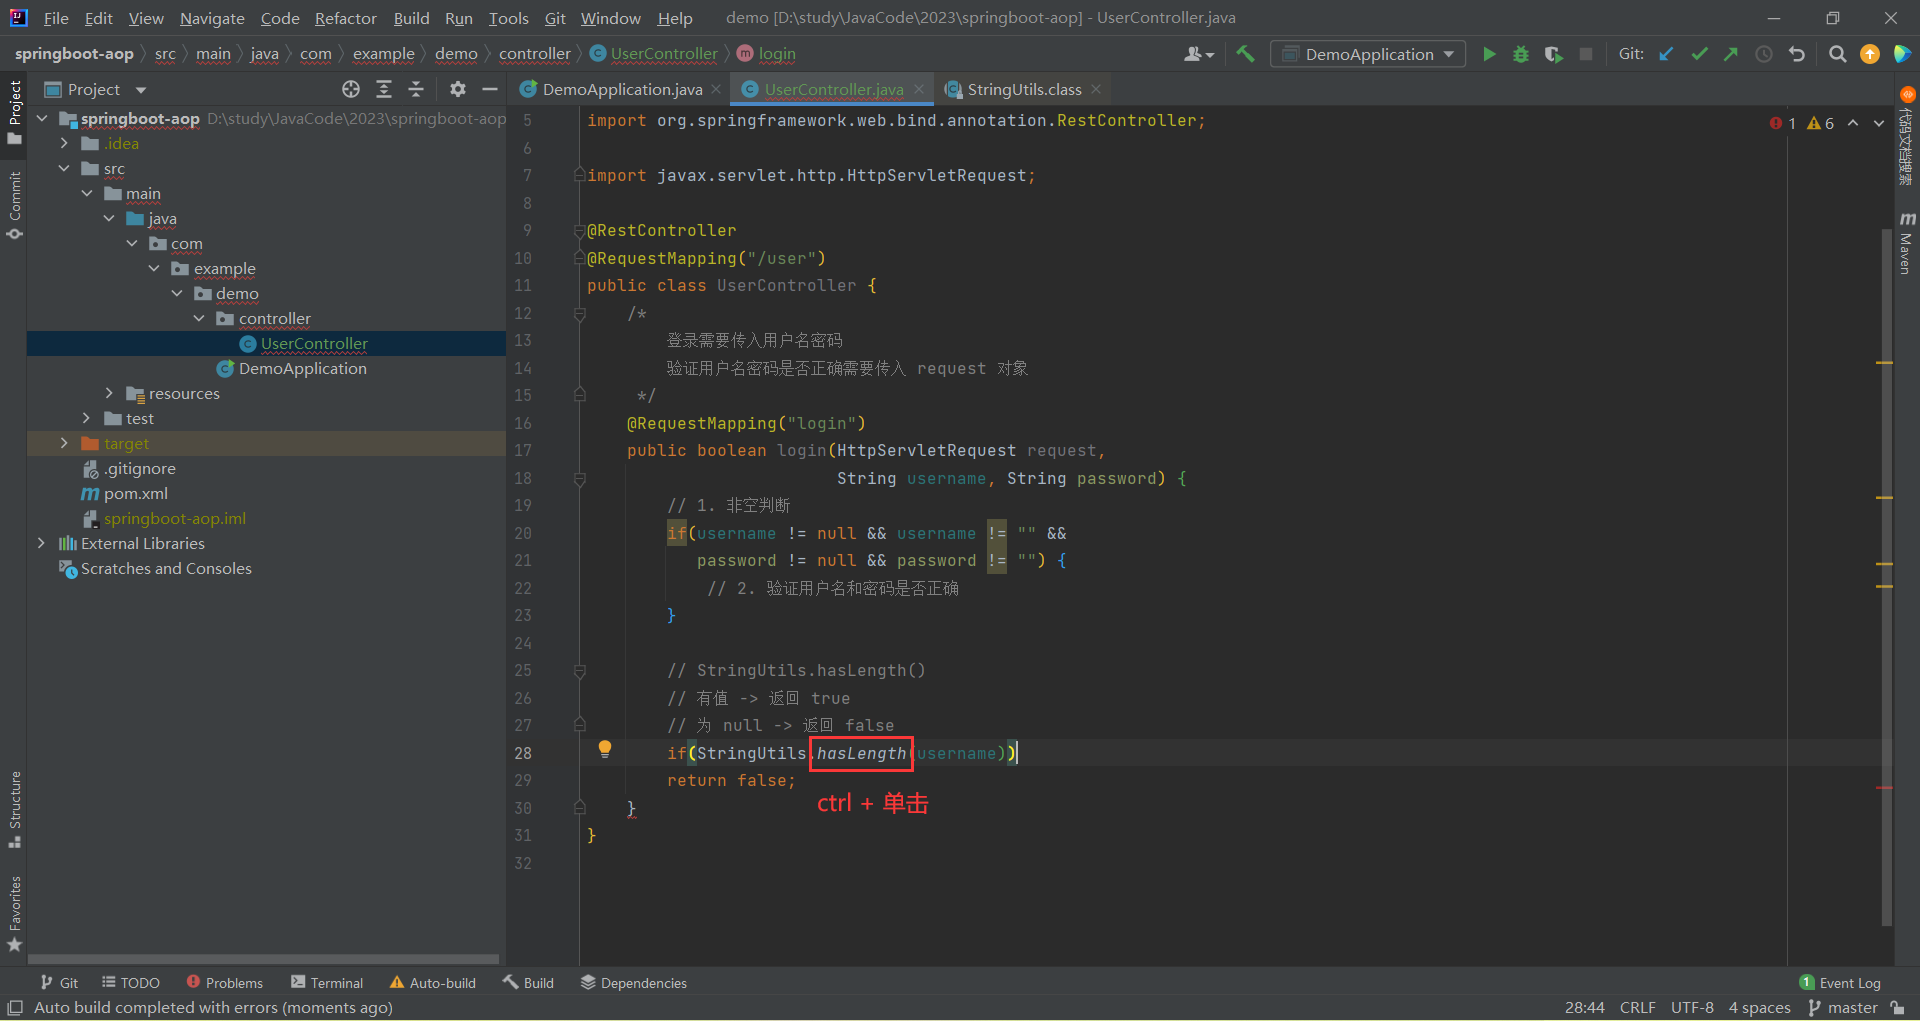Viewport: 1920px width, 1021px height.
Task: Collapse the springboot-aop root node
Action: tap(42, 119)
